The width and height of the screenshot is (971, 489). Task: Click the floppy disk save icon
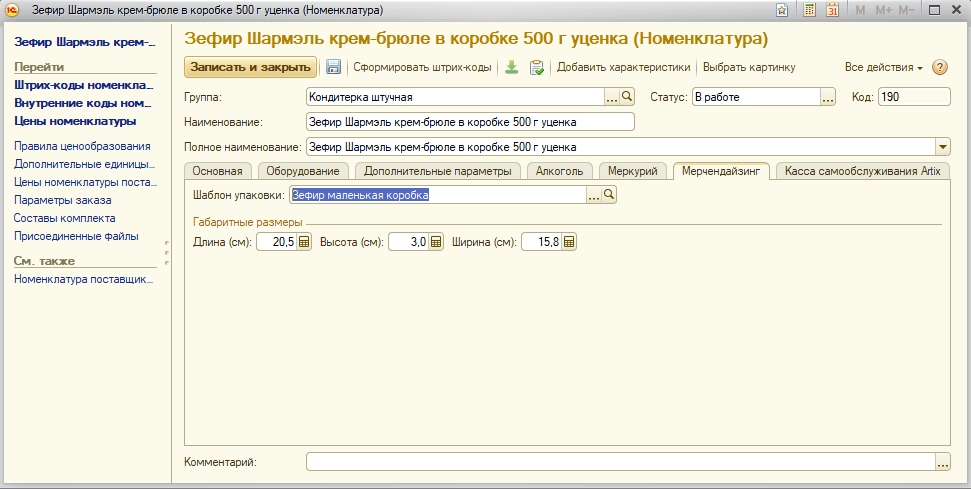334,68
